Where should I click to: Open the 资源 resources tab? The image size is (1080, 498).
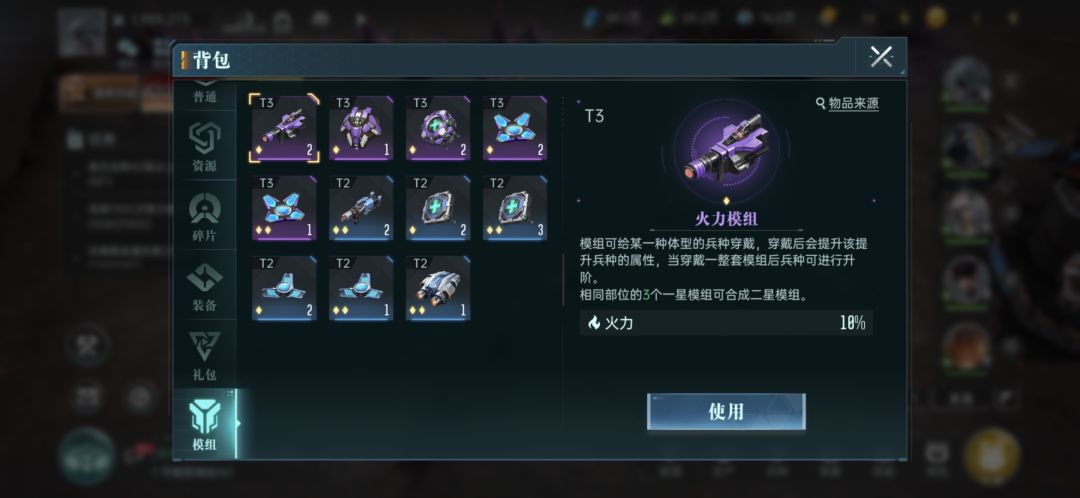205,147
